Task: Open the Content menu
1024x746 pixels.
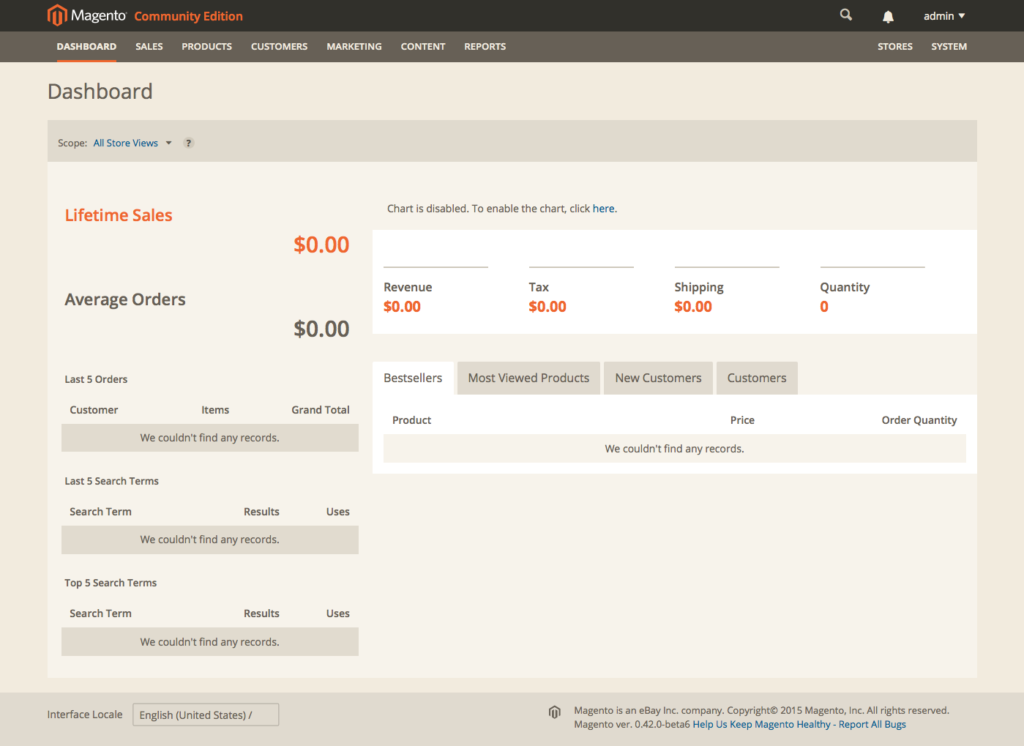Action: 422,46
